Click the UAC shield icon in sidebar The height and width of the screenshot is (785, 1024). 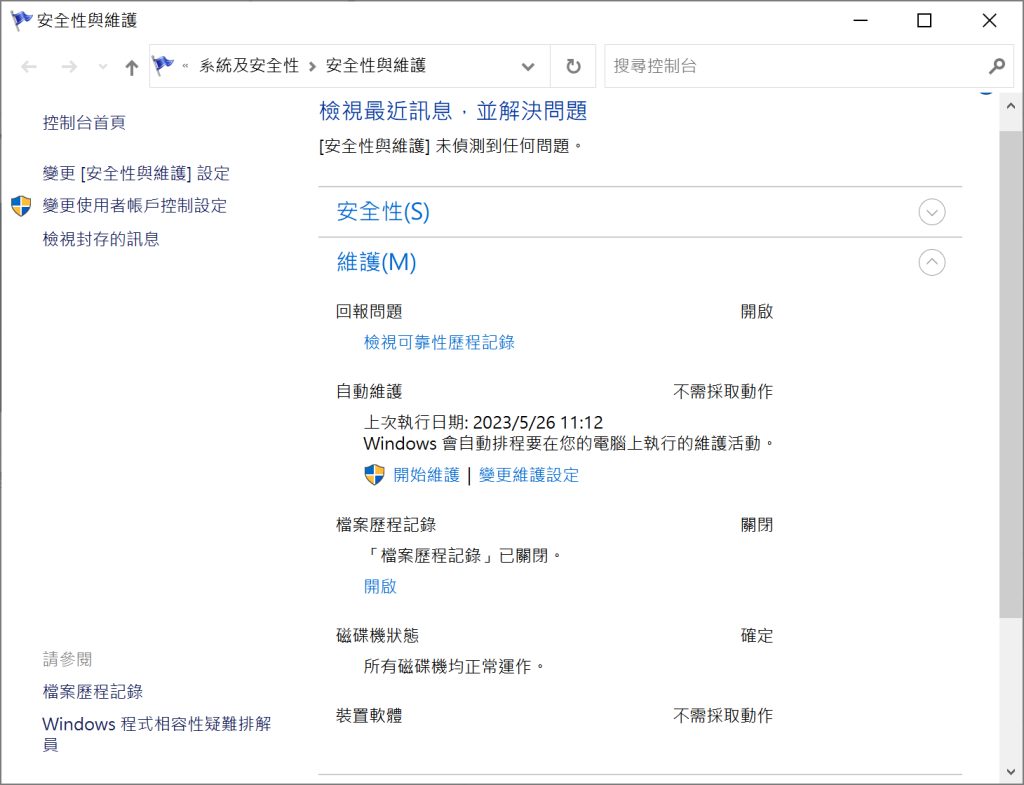(21, 206)
